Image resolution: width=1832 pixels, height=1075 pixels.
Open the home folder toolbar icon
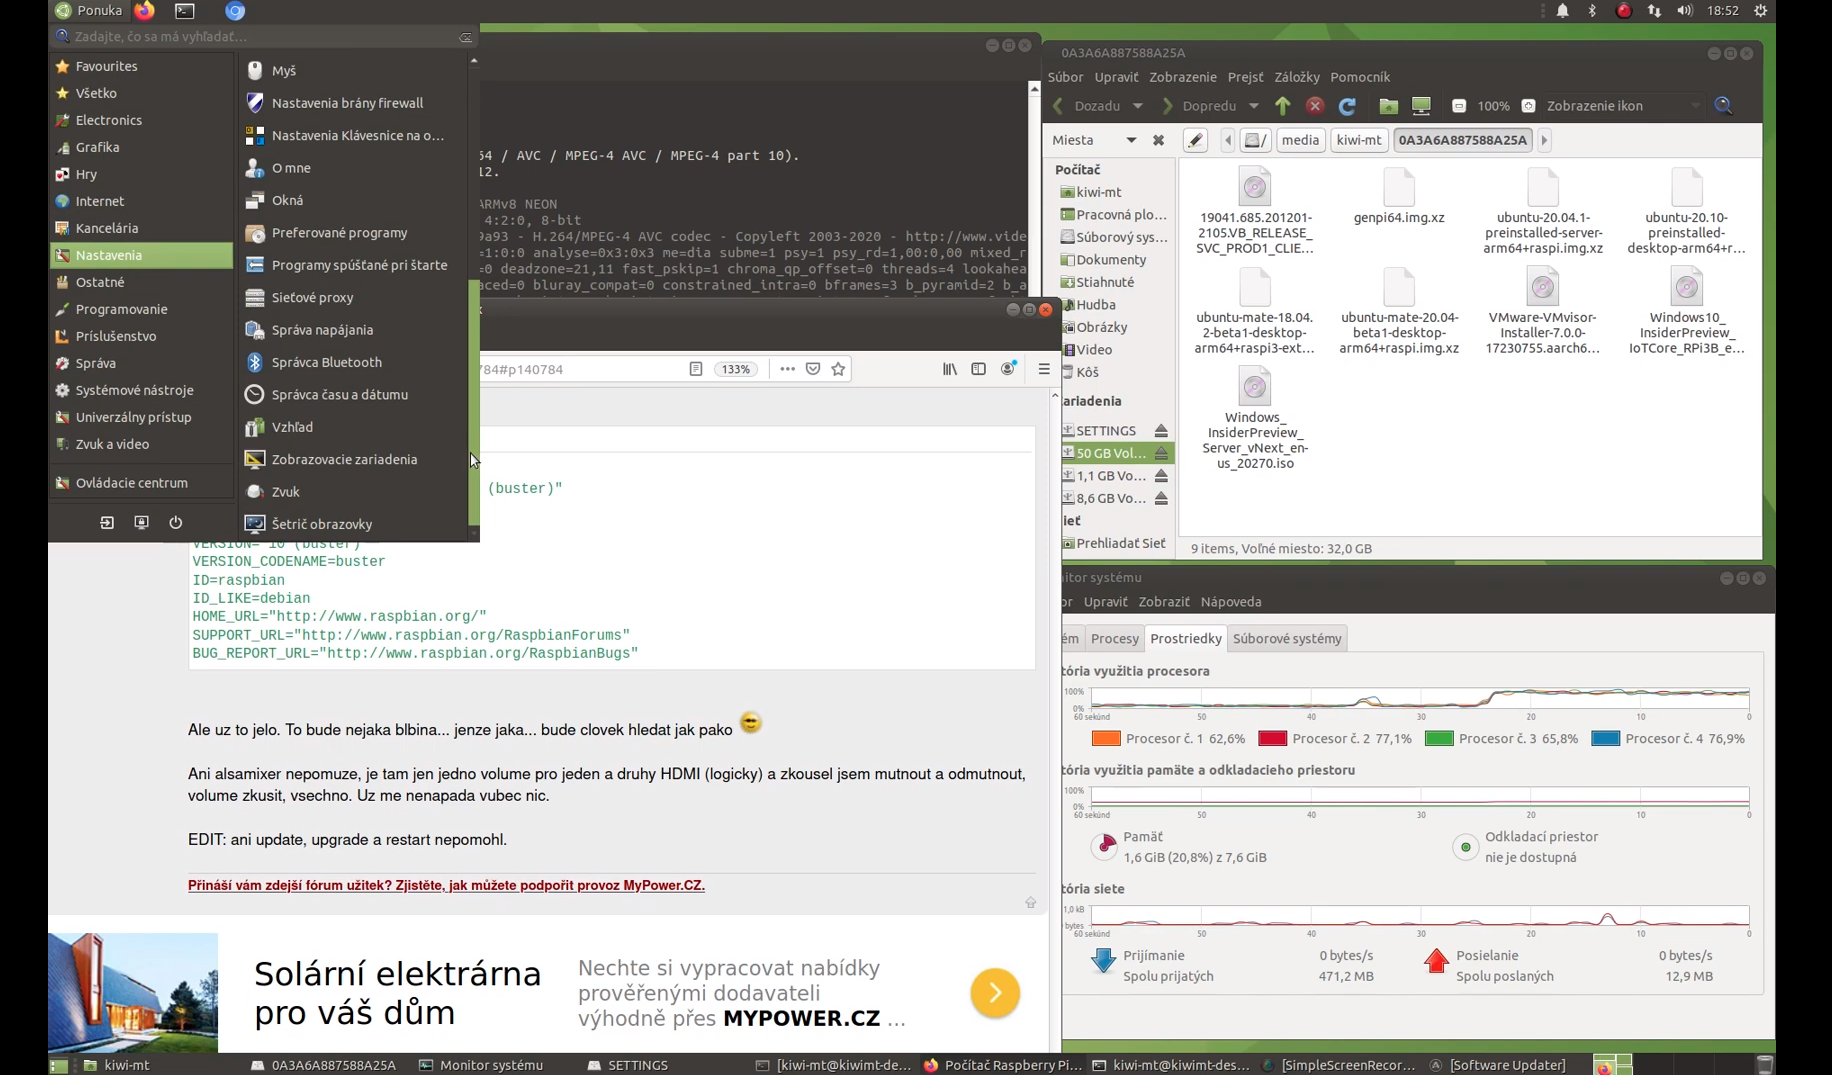click(1389, 106)
